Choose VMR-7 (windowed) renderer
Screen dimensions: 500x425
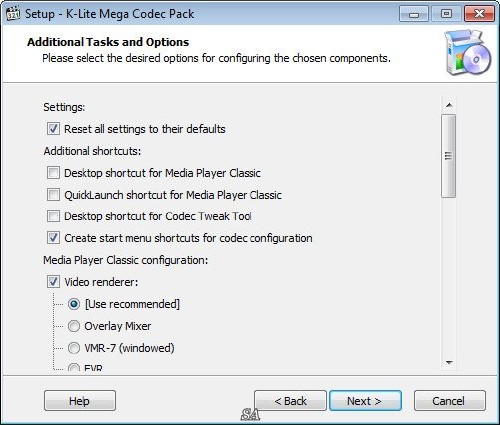tap(74, 348)
